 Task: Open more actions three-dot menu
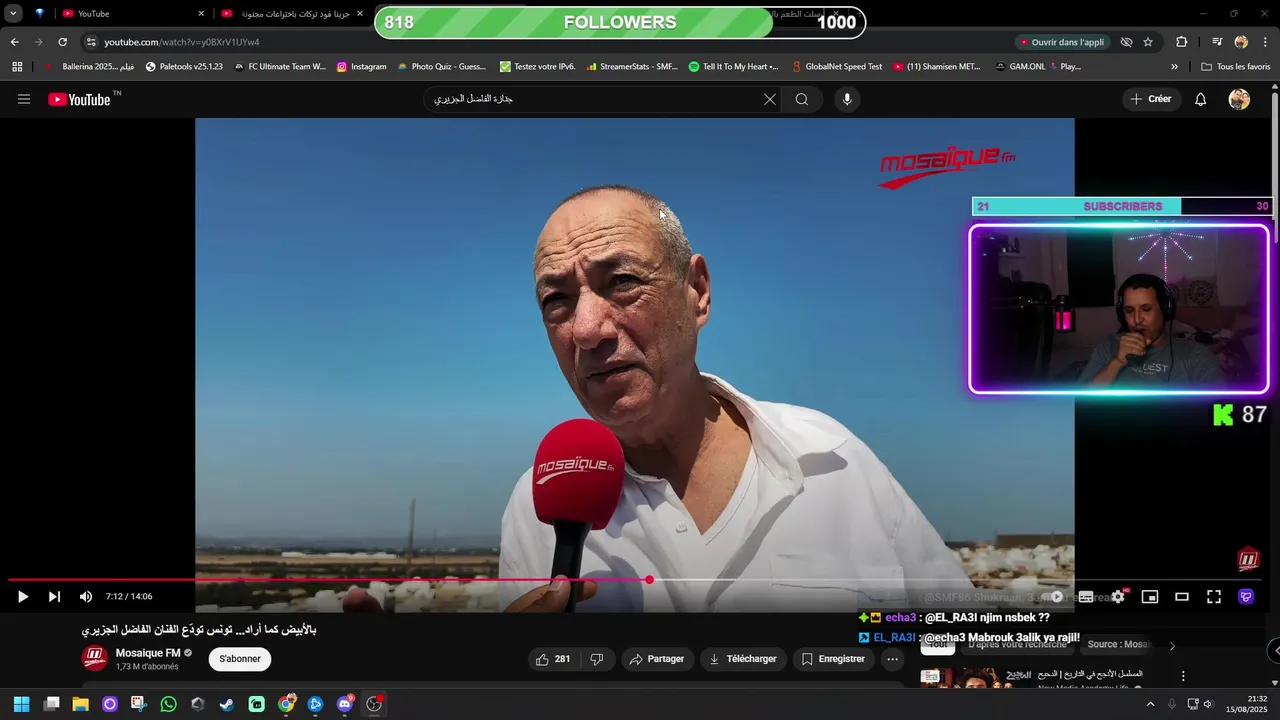point(892,659)
